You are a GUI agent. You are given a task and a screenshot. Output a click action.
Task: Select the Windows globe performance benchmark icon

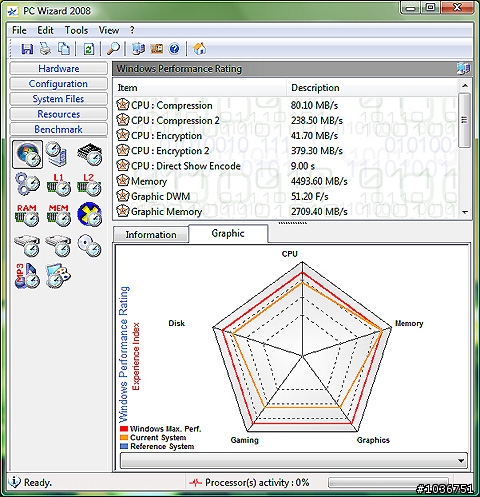point(28,154)
